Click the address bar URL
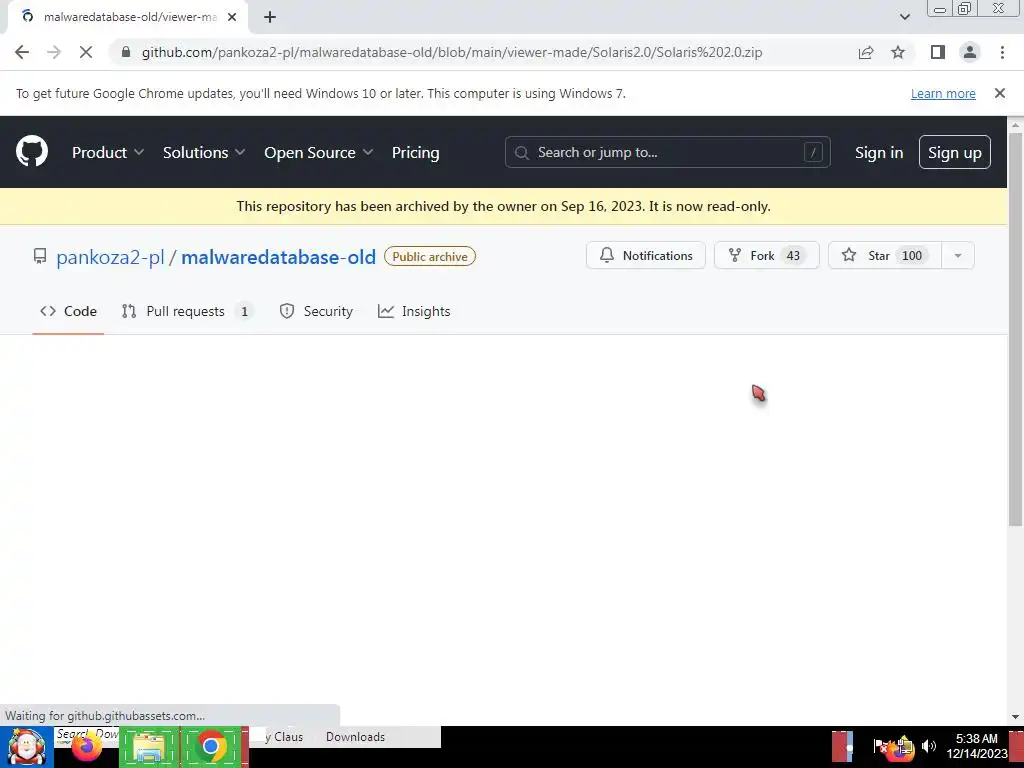Viewport: 1024px width, 768px height. (452, 52)
